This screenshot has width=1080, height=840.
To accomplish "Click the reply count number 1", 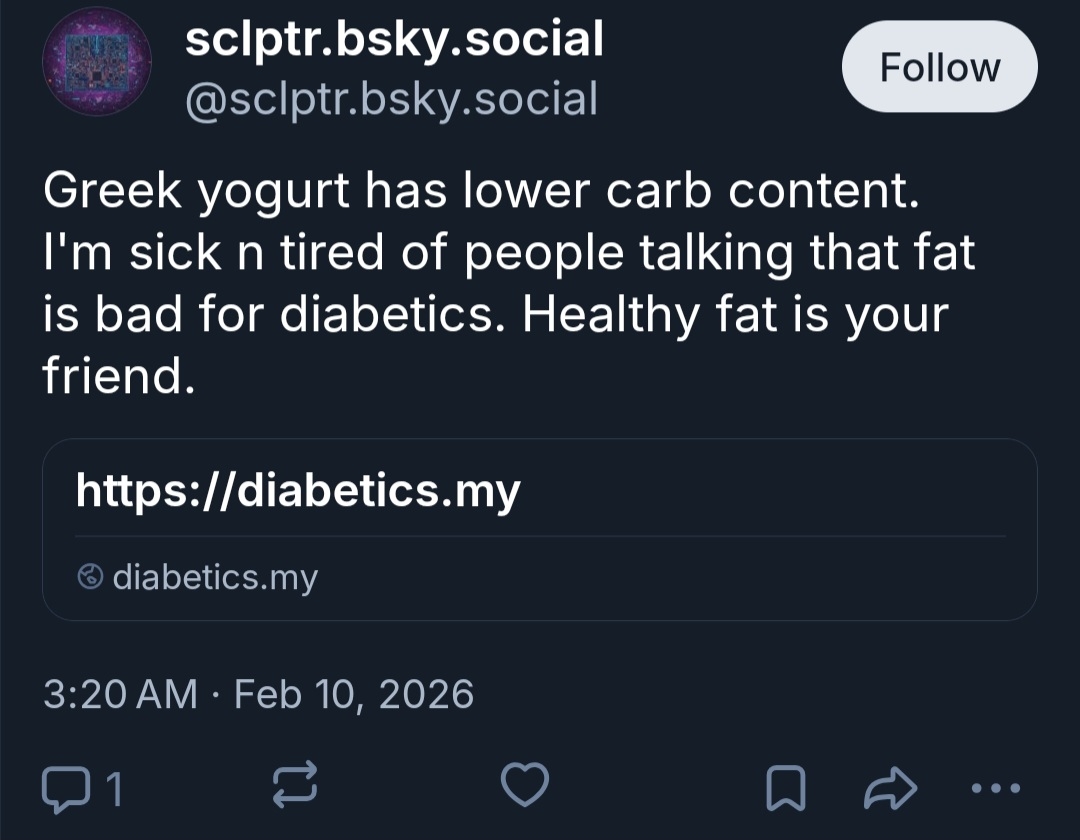I will [114, 789].
